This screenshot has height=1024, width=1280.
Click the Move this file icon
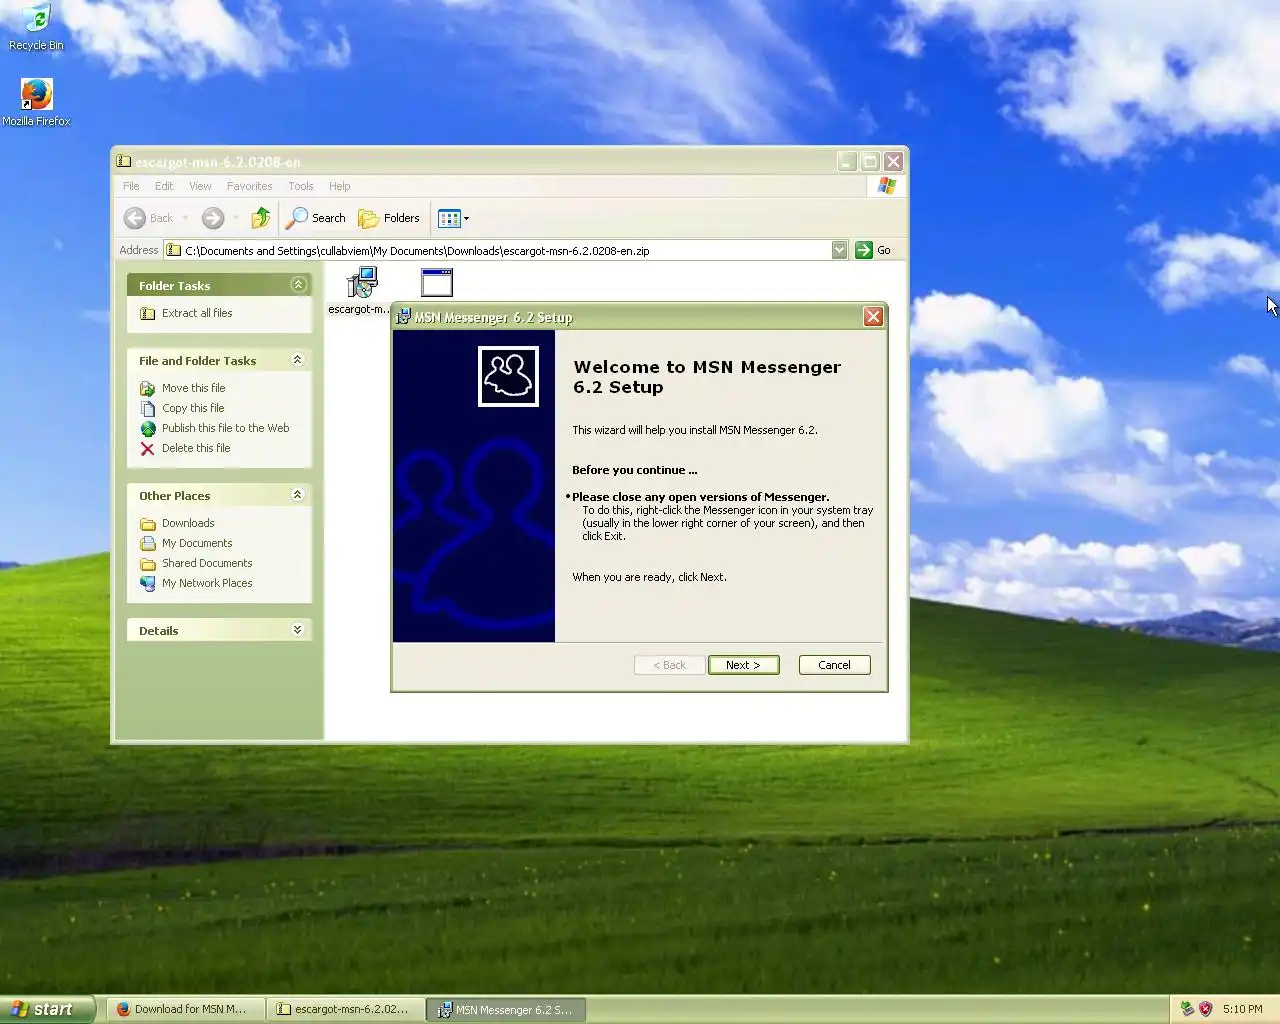(148, 388)
